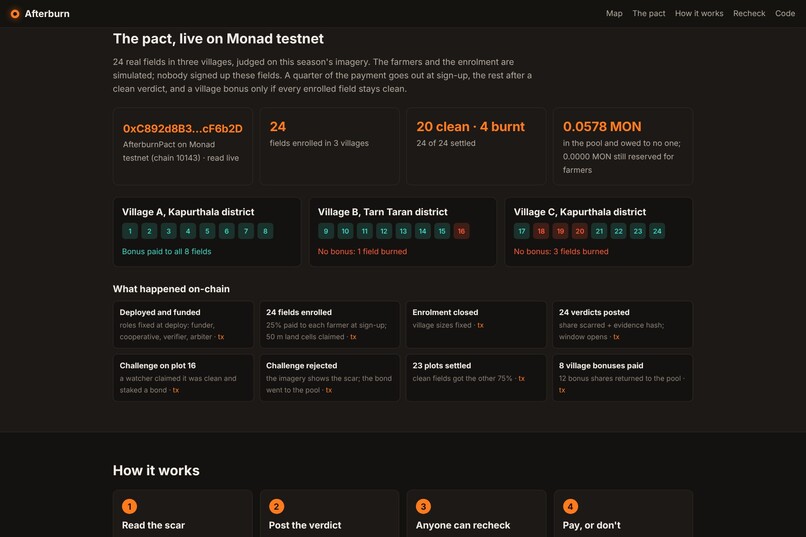
Task: Select field 5 chip in Village A
Action: 207,231
